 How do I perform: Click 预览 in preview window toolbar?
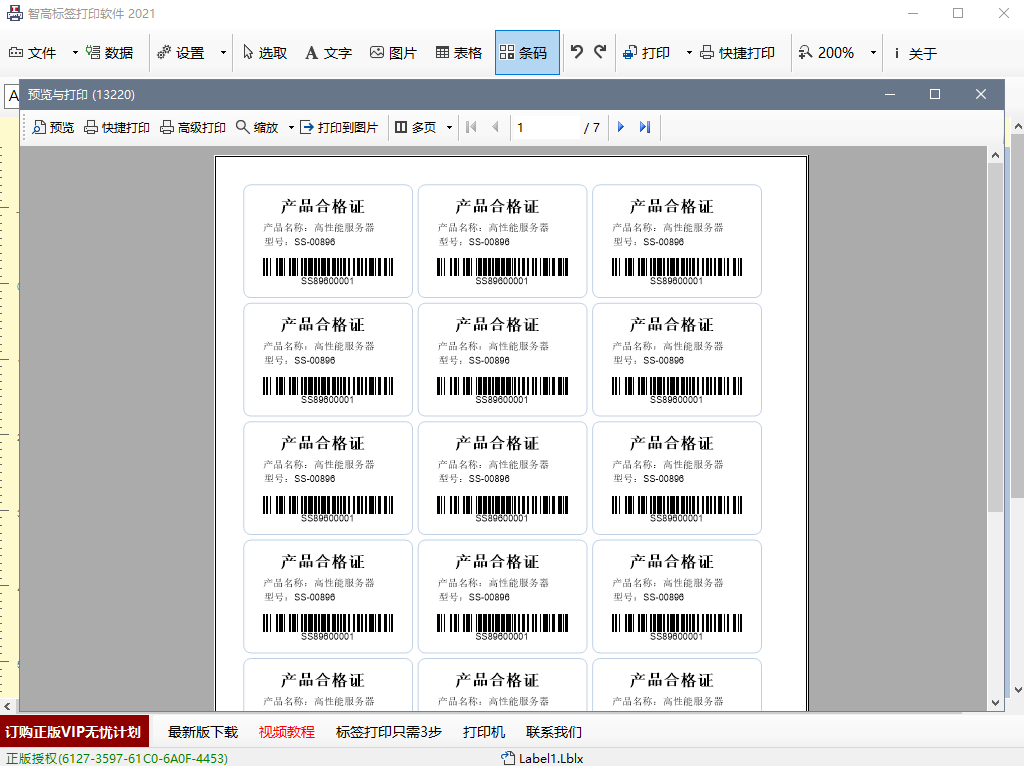pyautogui.click(x=54, y=127)
